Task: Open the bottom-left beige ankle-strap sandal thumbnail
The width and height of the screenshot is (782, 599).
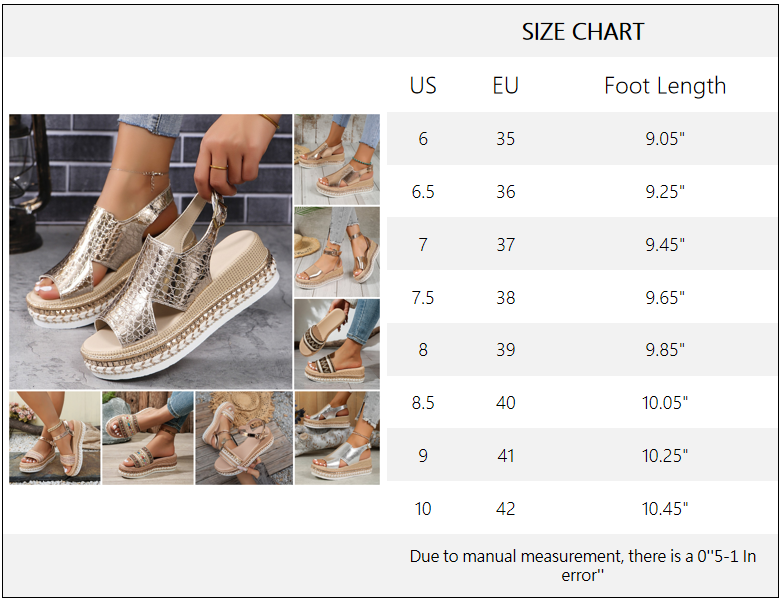Action: 55,437
